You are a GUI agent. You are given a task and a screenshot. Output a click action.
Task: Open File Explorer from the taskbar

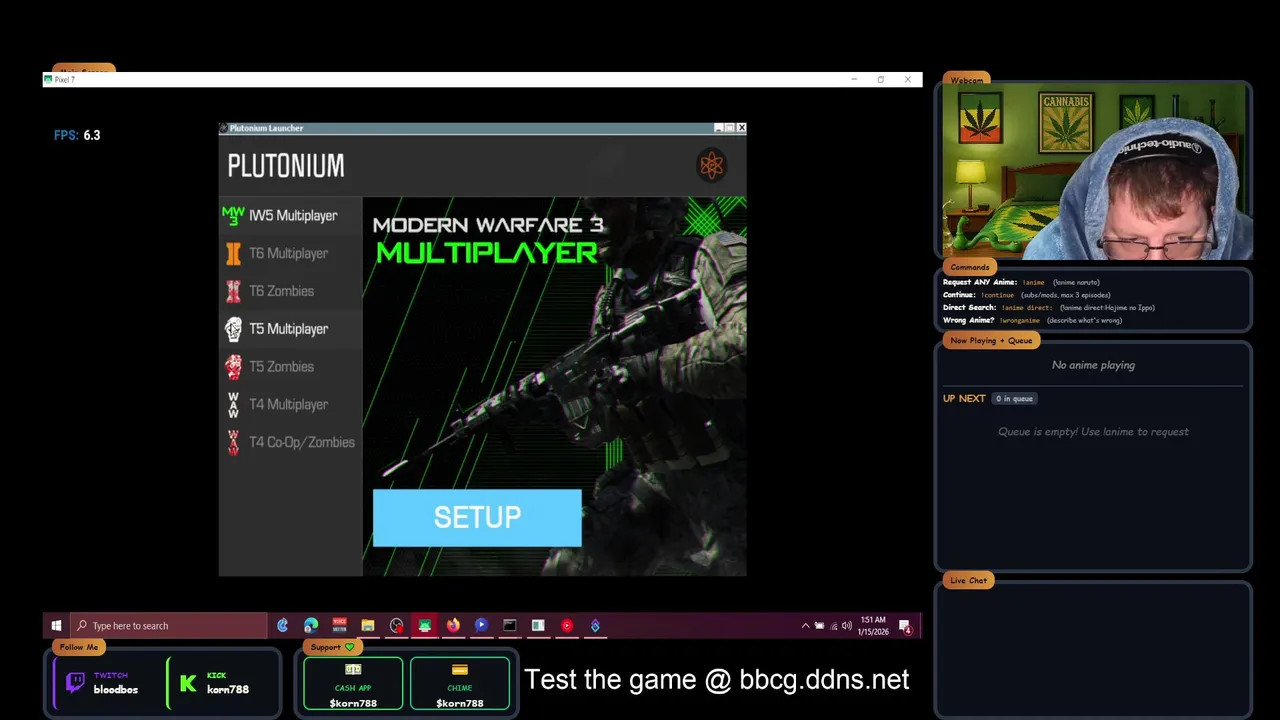coord(368,626)
